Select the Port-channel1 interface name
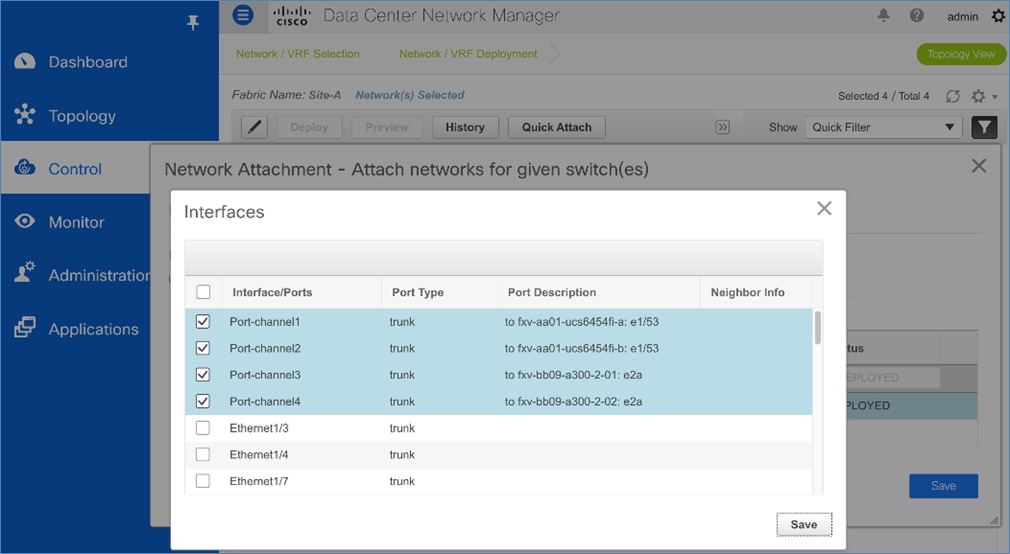The height and width of the screenshot is (554, 1010). [x=265, y=321]
